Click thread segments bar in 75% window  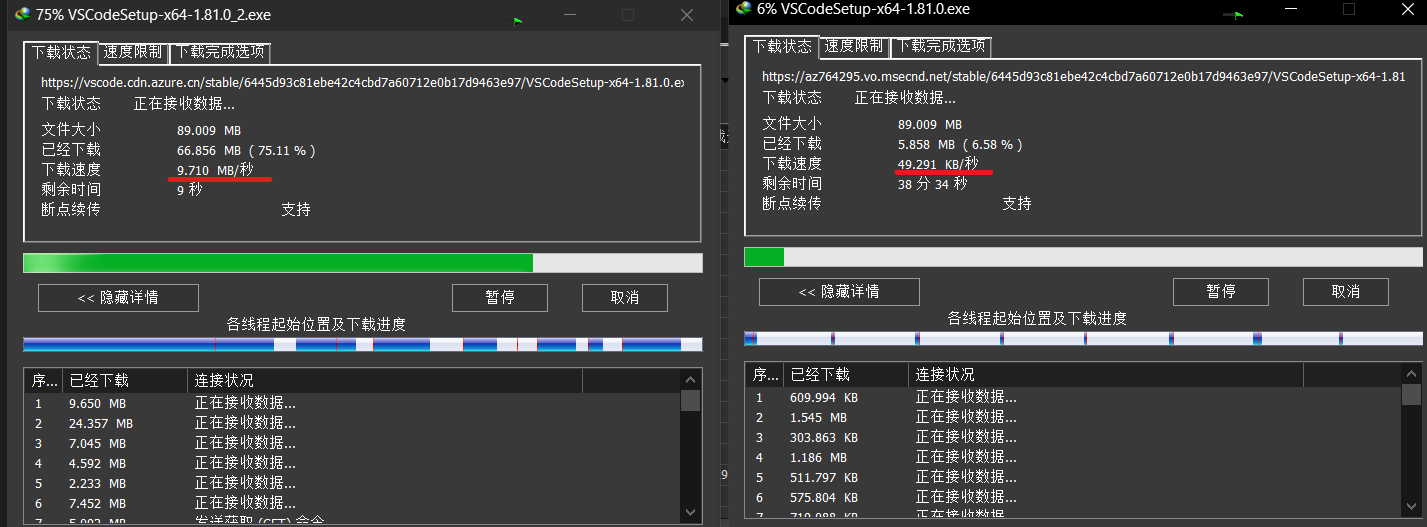(363, 344)
